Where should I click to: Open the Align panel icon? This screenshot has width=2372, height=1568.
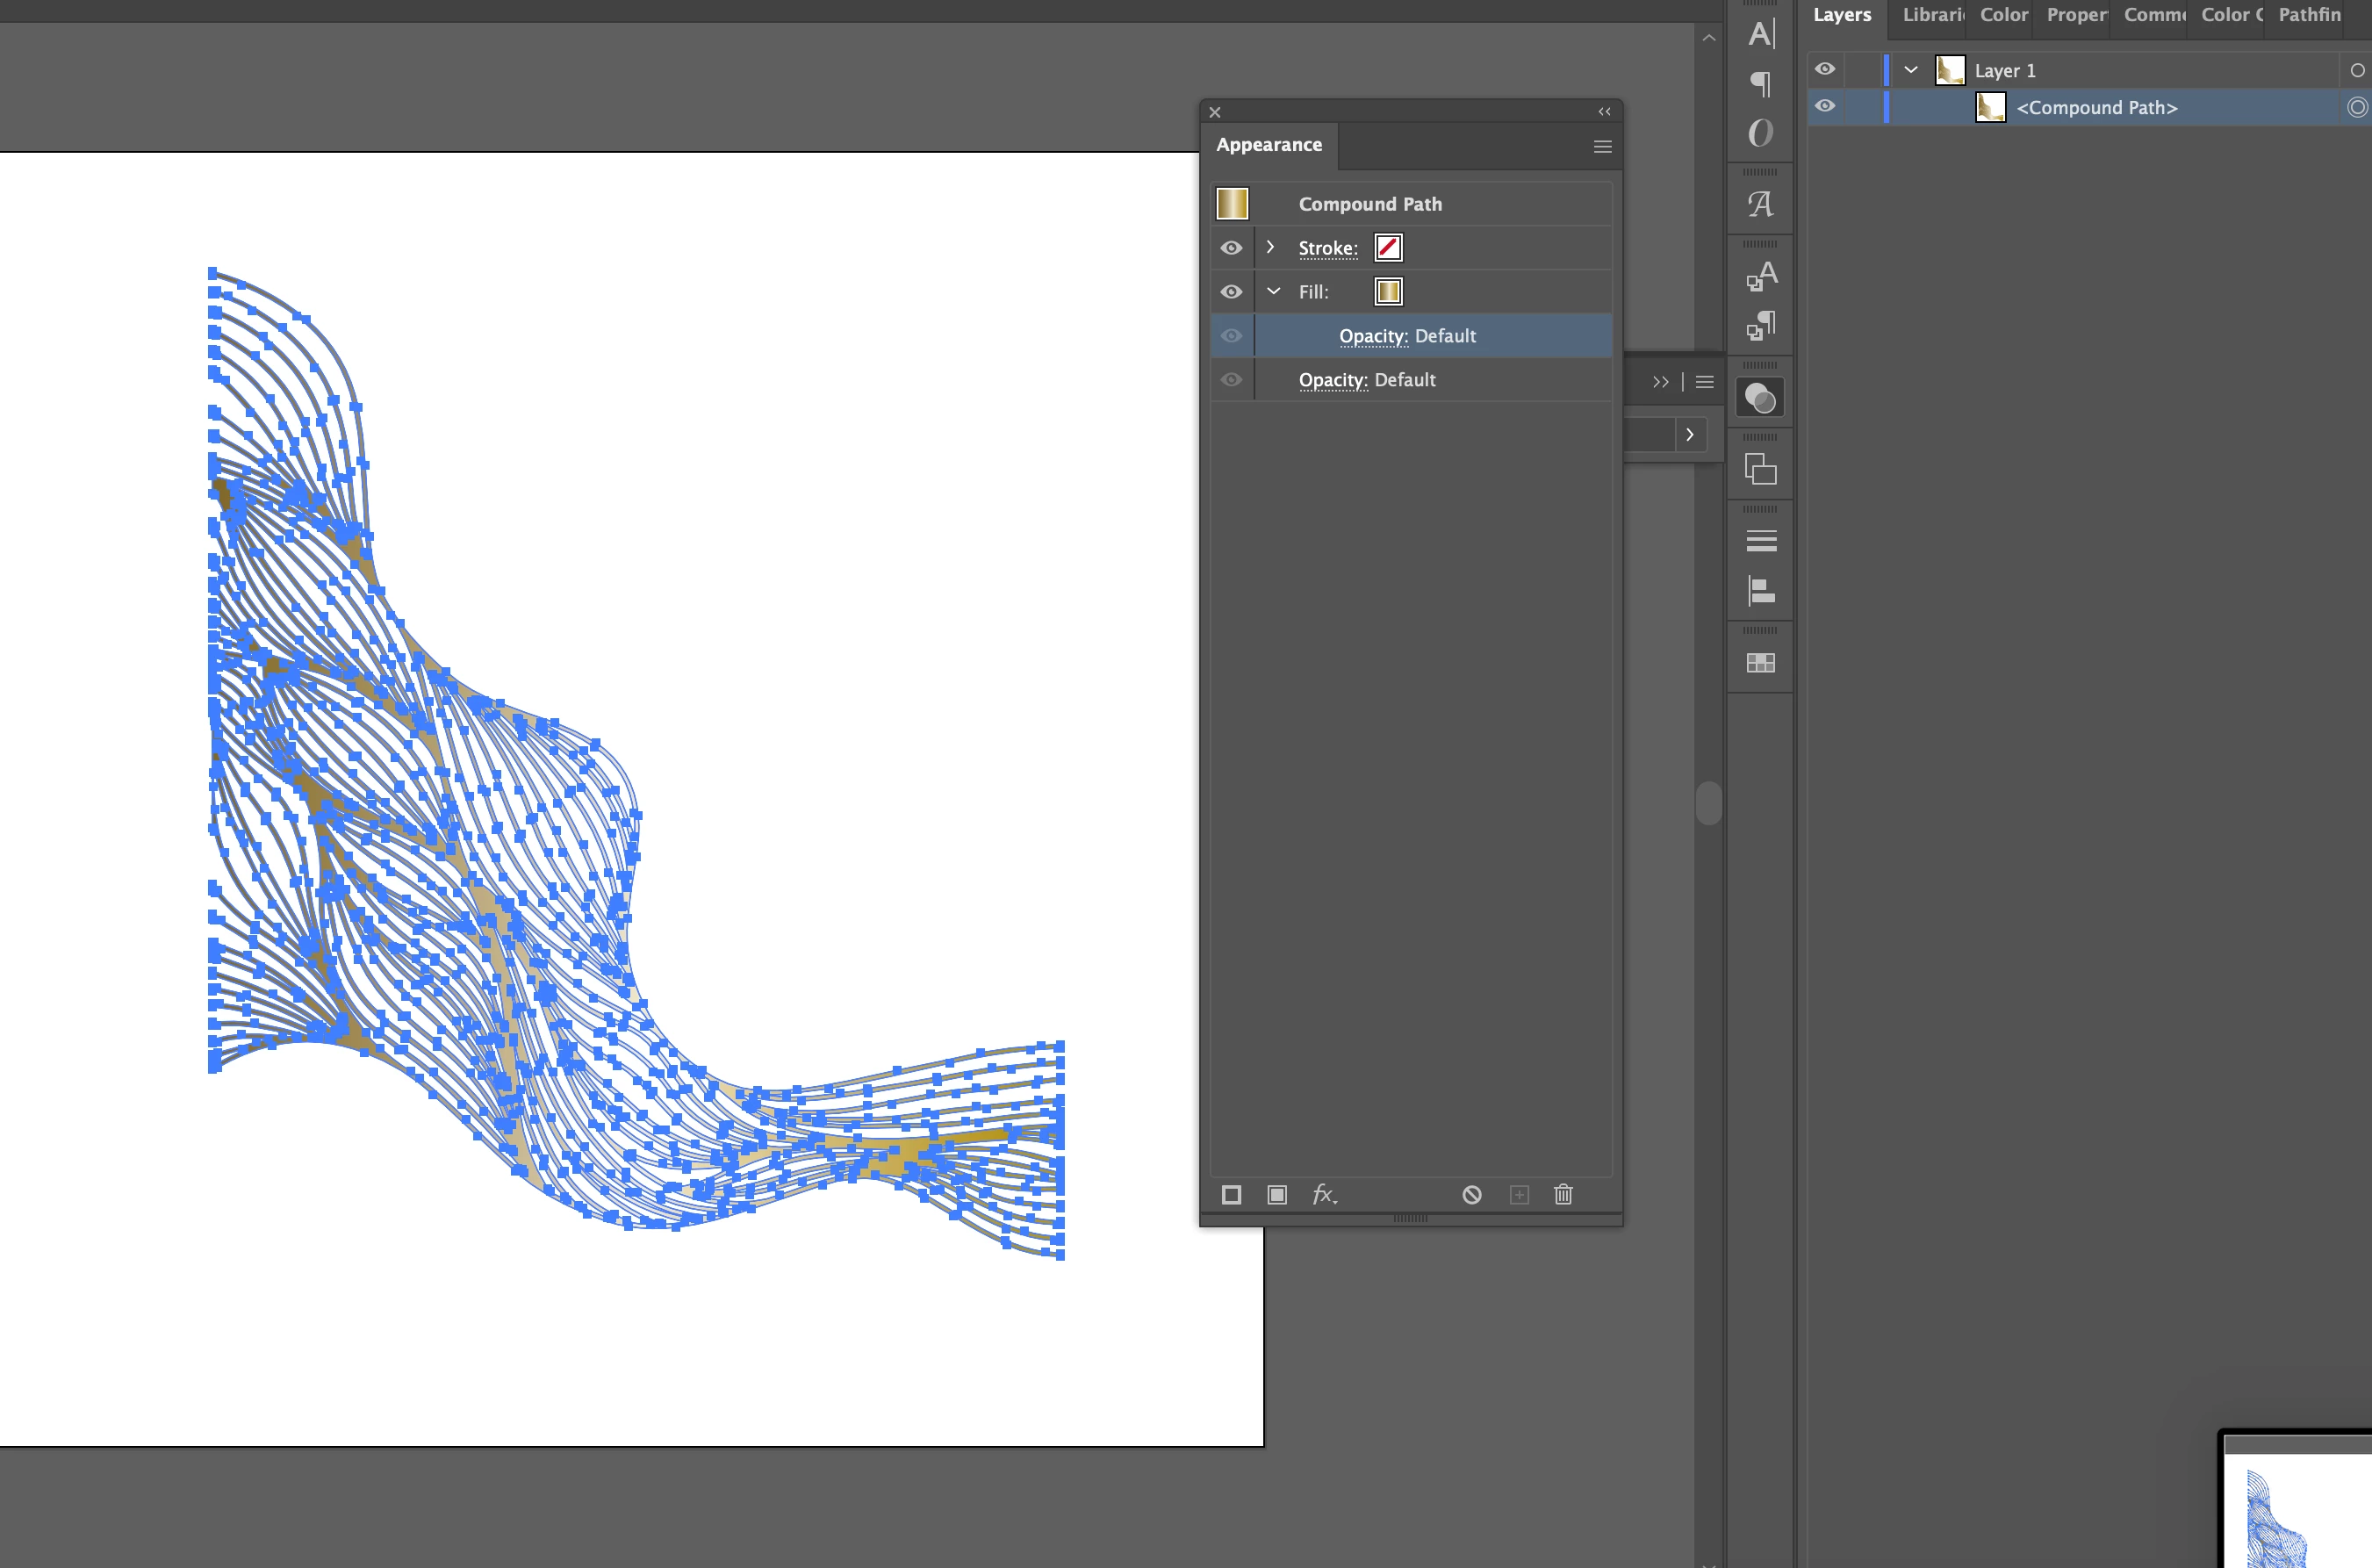tap(1761, 591)
